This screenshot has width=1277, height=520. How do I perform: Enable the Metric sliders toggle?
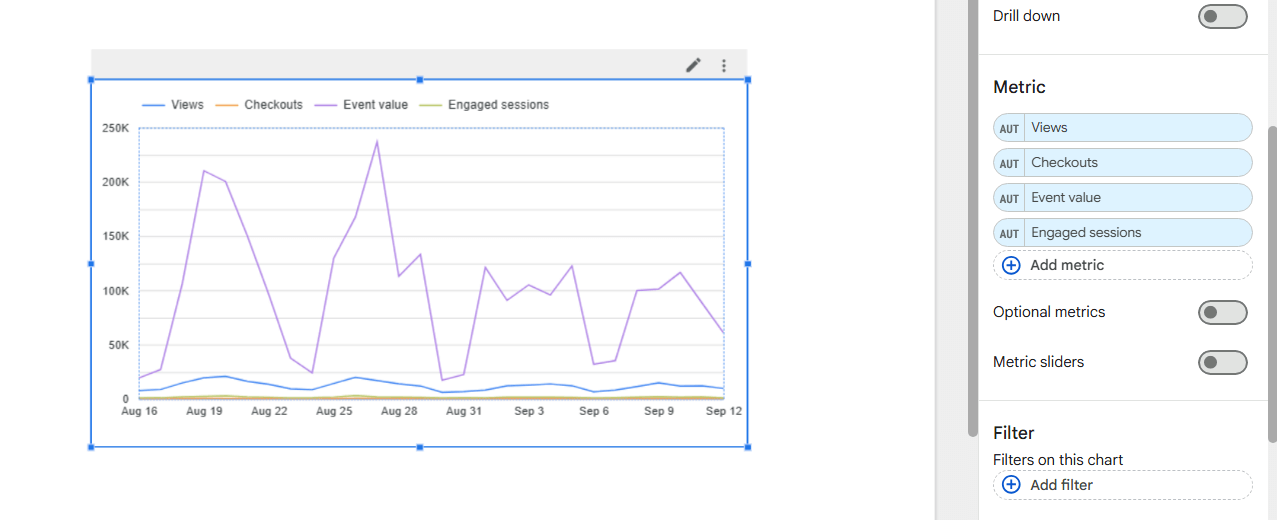click(x=1222, y=362)
